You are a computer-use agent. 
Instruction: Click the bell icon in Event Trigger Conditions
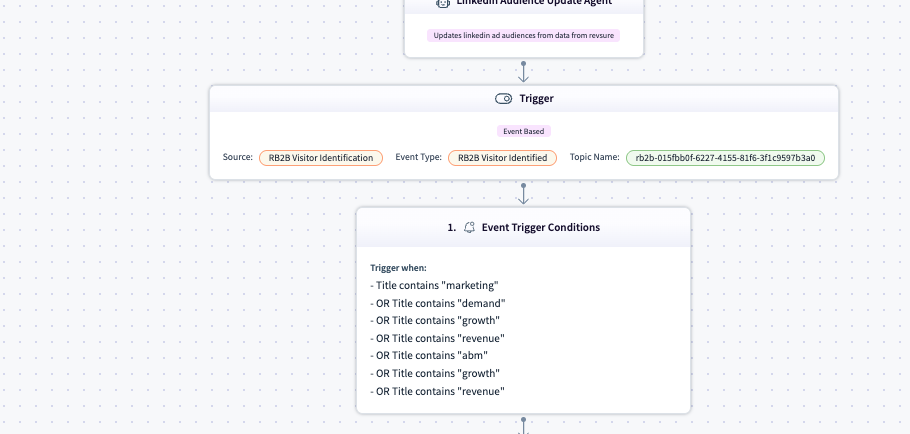470,227
